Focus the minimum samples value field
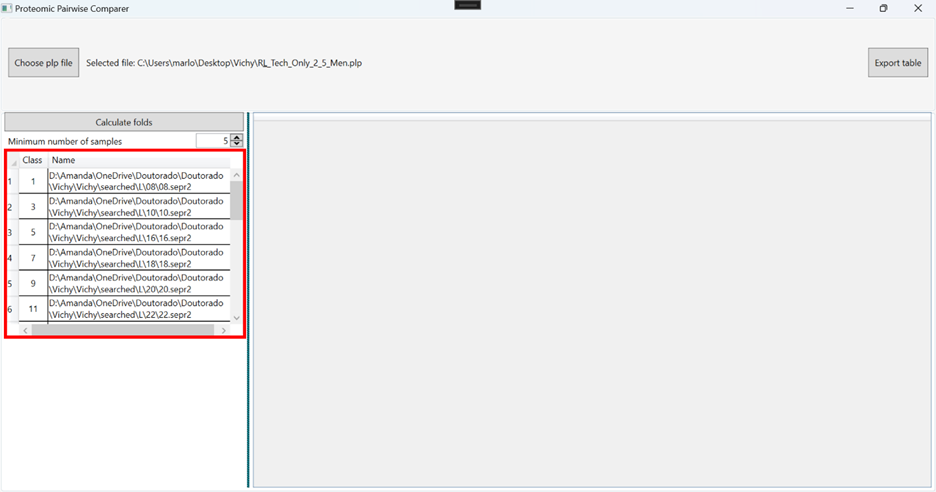Viewport: 936px width, 492px height. click(213, 141)
